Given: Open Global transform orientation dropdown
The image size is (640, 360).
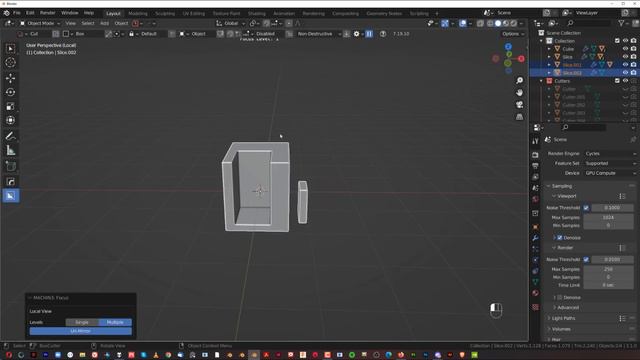Looking at the screenshot, I should click(x=230, y=23).
